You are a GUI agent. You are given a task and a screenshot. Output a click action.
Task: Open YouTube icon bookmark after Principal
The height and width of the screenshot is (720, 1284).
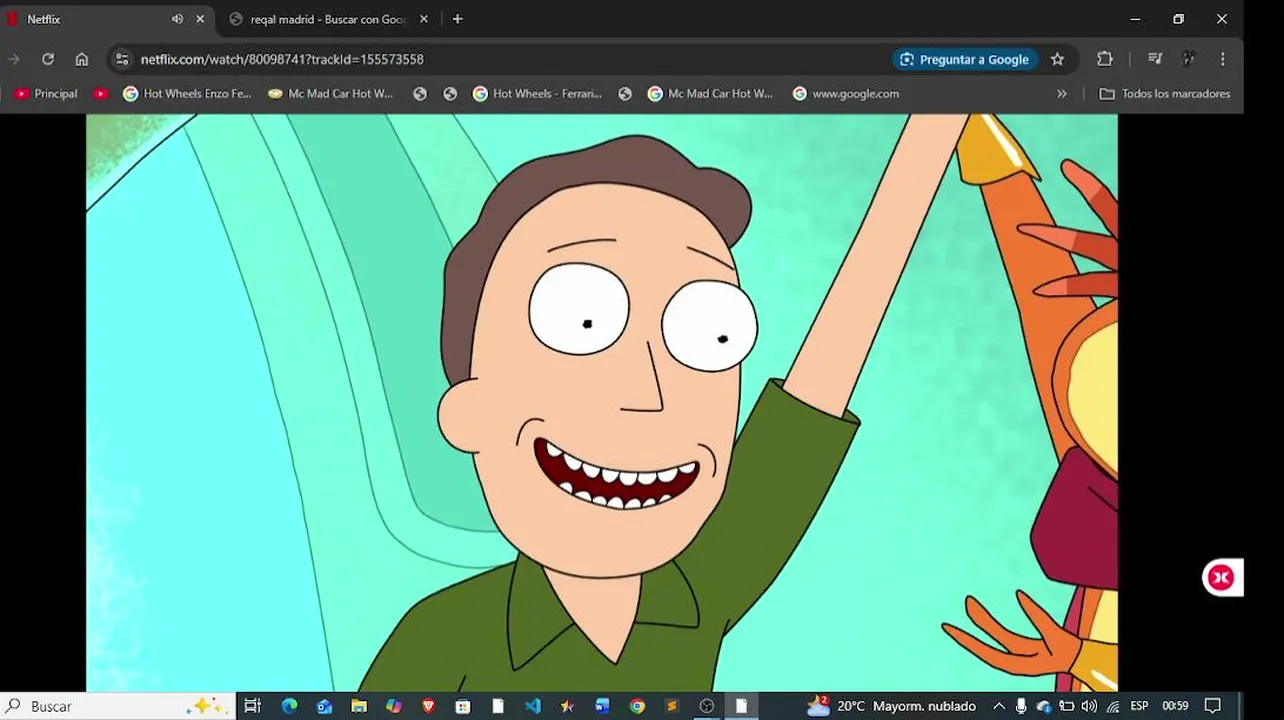[x=100, y=93]
